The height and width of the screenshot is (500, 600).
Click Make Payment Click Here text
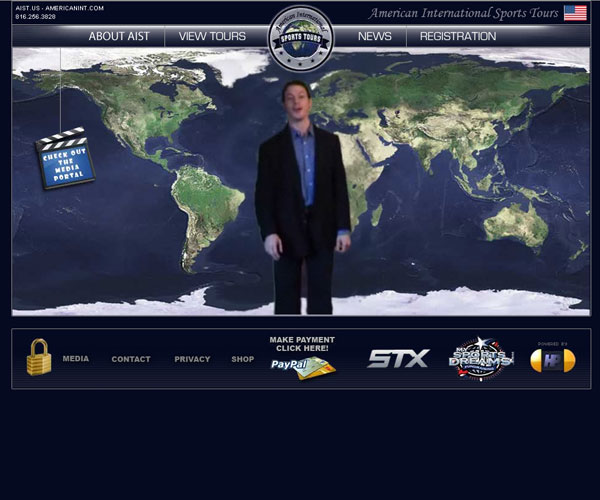(302, 344)
